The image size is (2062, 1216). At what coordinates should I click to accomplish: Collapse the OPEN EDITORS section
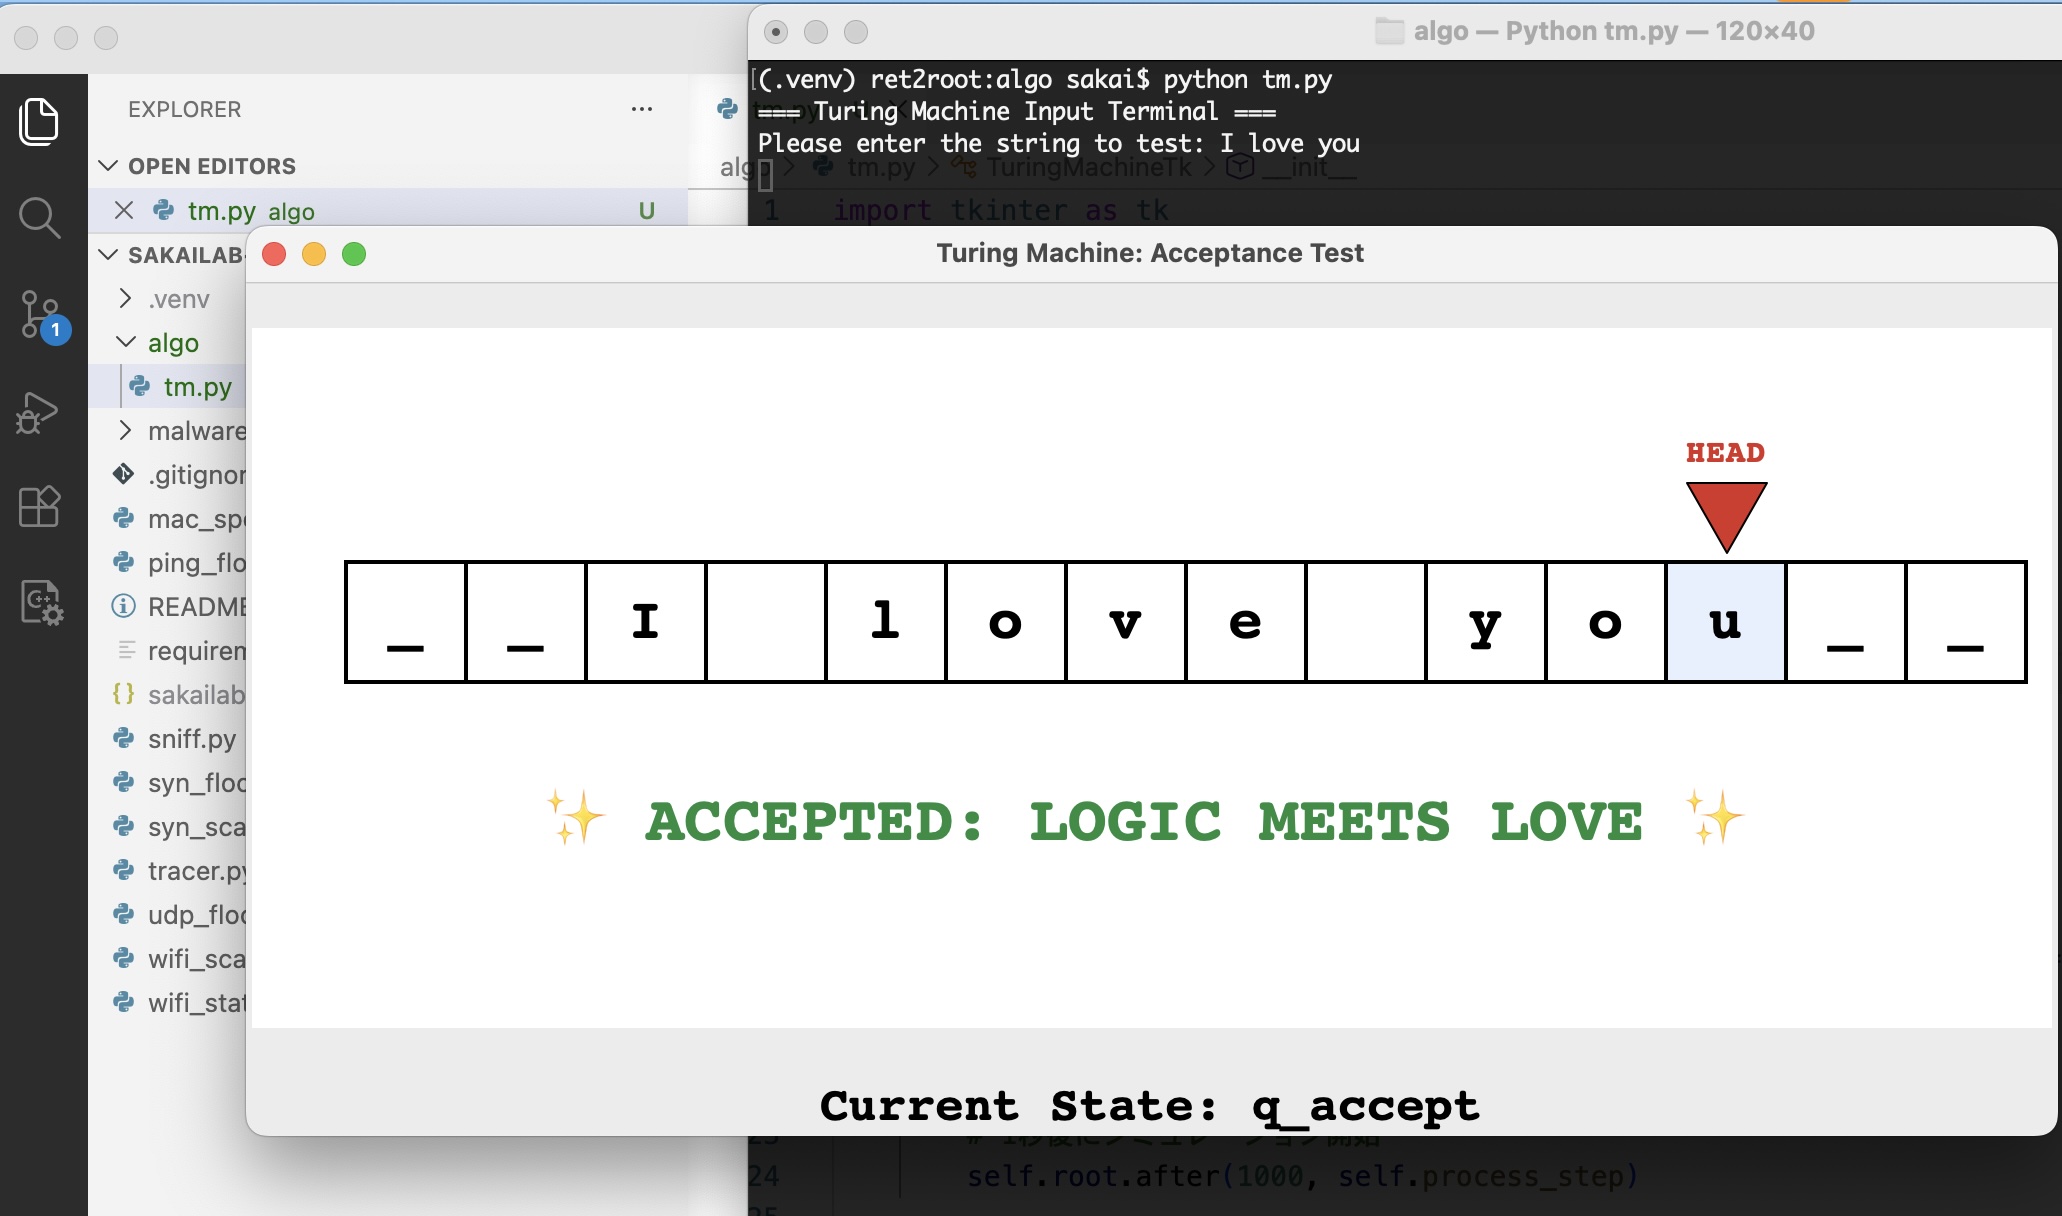tap(110, 165)
